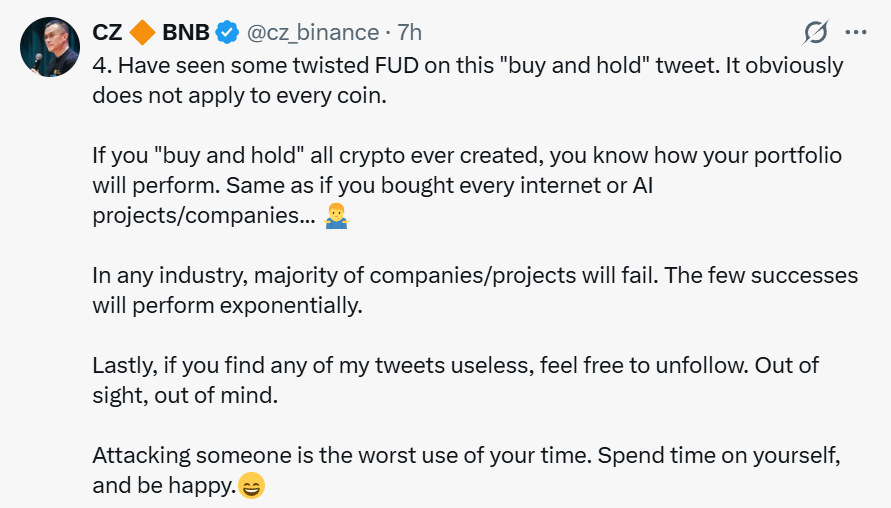Image resolution: width=891 pixels, height=508 pixels.
Task: Click the Grok slashed-circle icon
Action: (x=816, y=32)
